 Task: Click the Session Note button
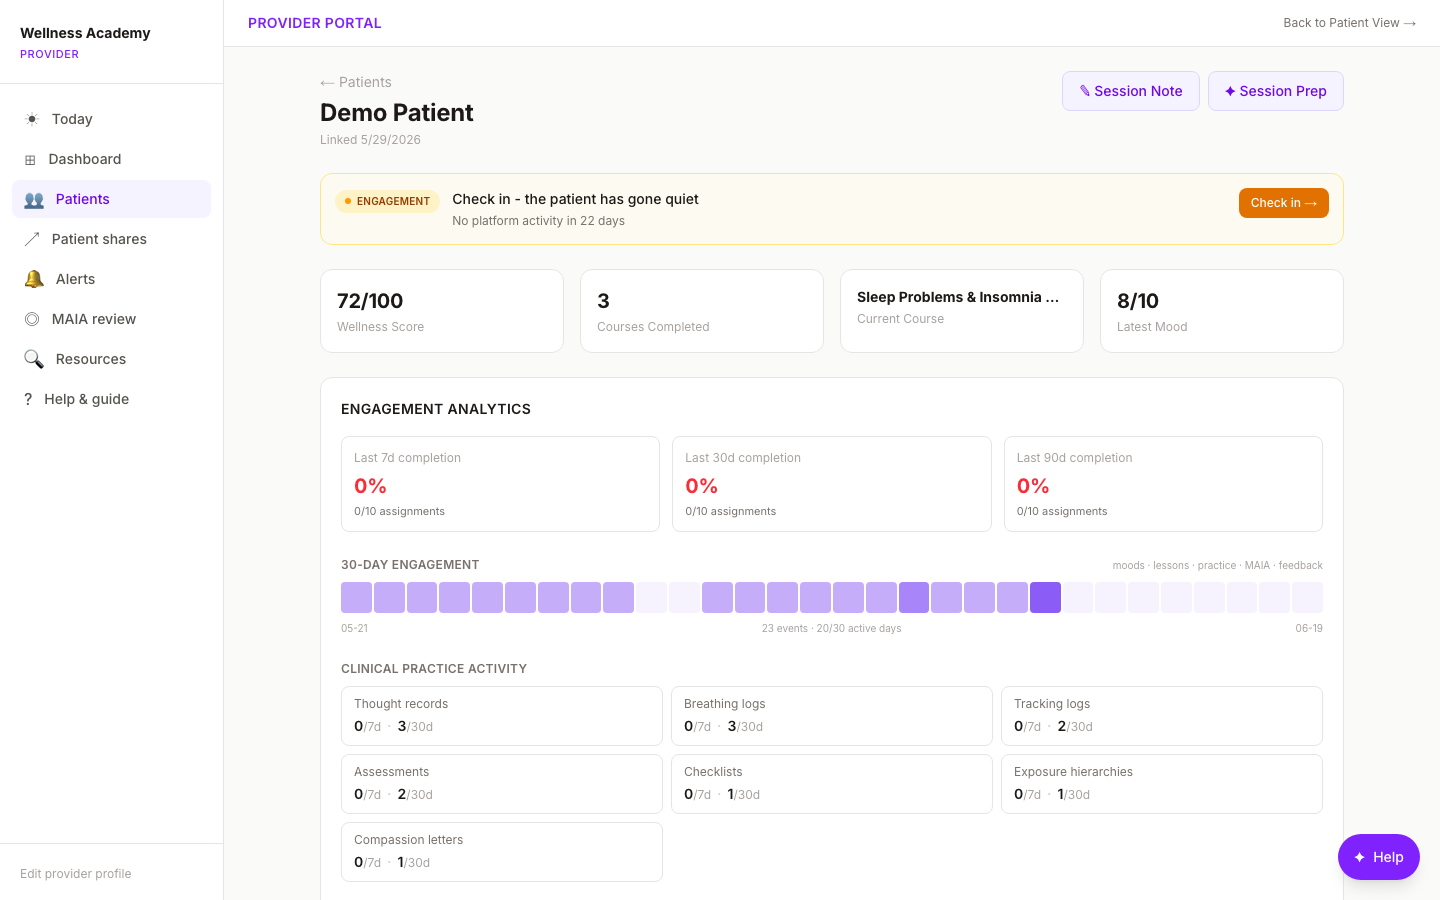[1130, 91]
